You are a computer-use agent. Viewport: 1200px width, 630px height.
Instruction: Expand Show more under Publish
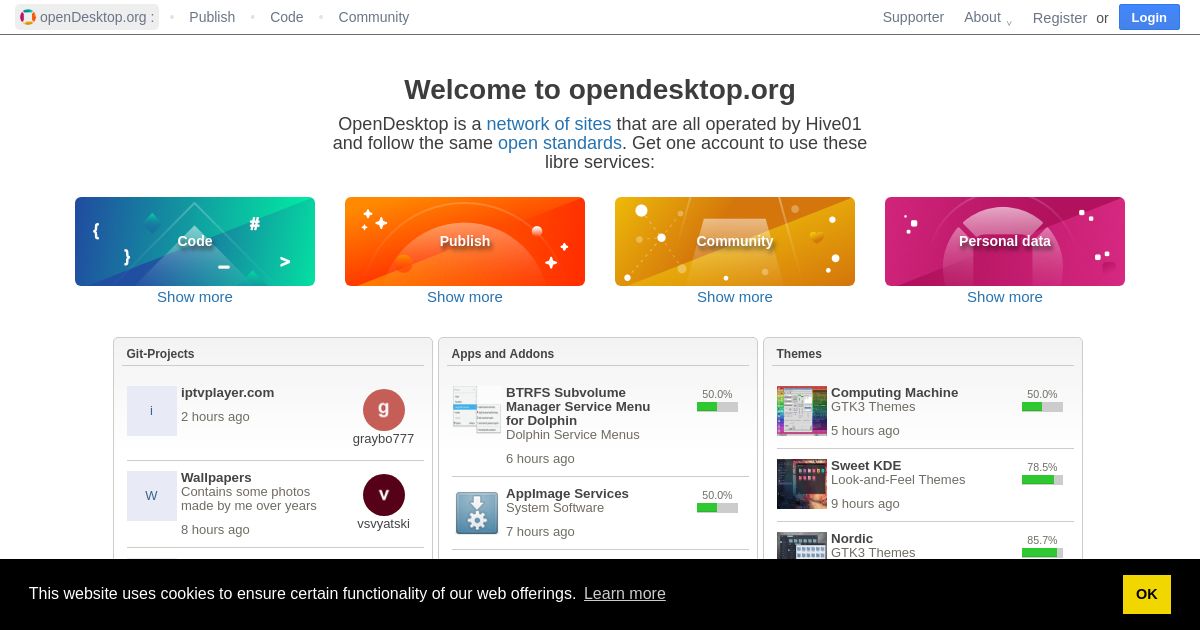[x=465, y=297]
